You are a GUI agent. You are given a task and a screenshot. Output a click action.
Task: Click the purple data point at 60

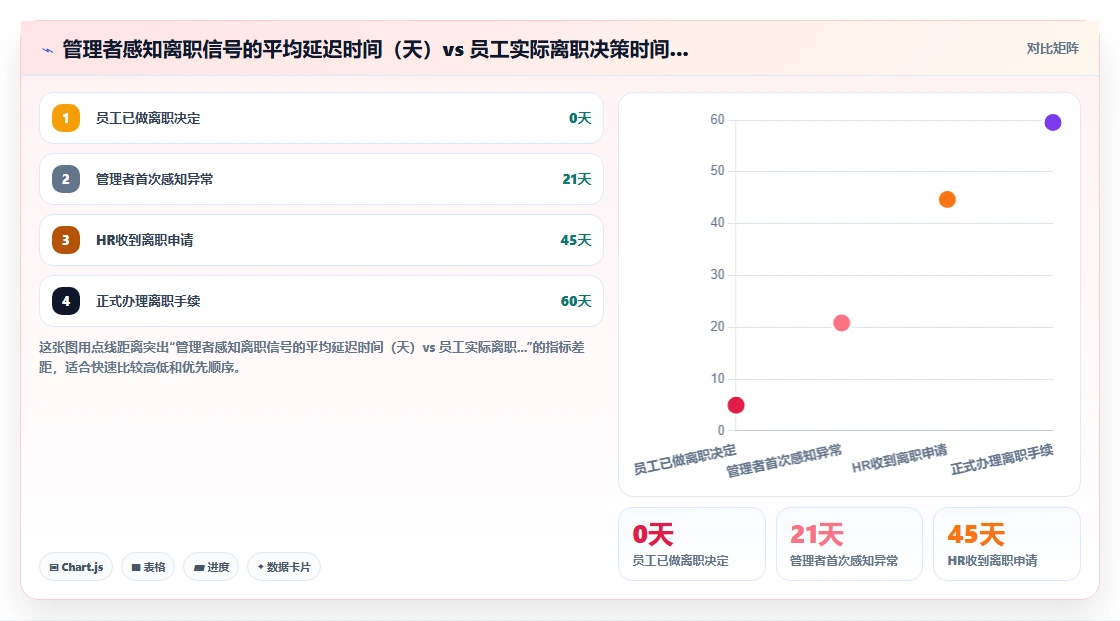coord(1053,122)
